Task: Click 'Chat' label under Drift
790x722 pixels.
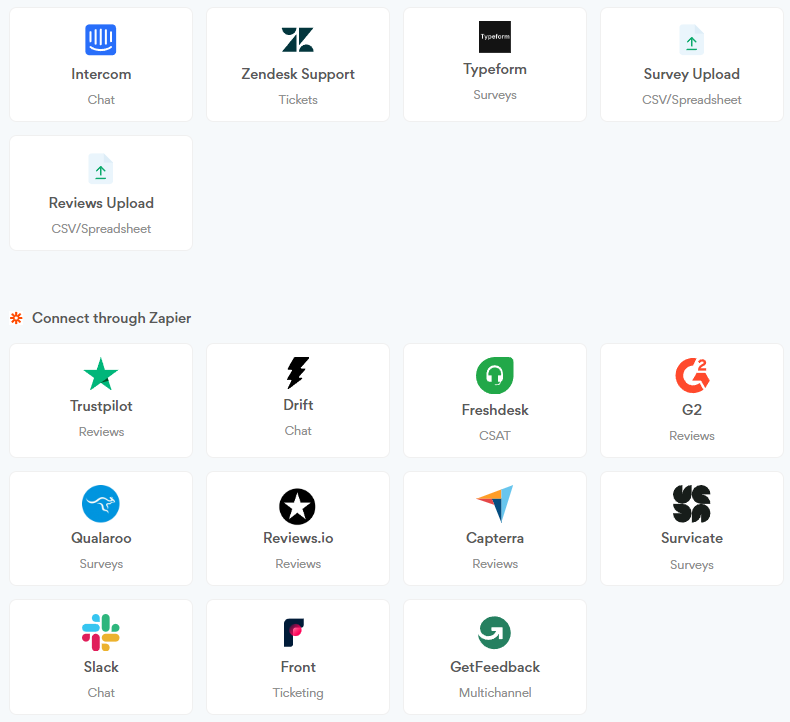Action: point(298,431)
